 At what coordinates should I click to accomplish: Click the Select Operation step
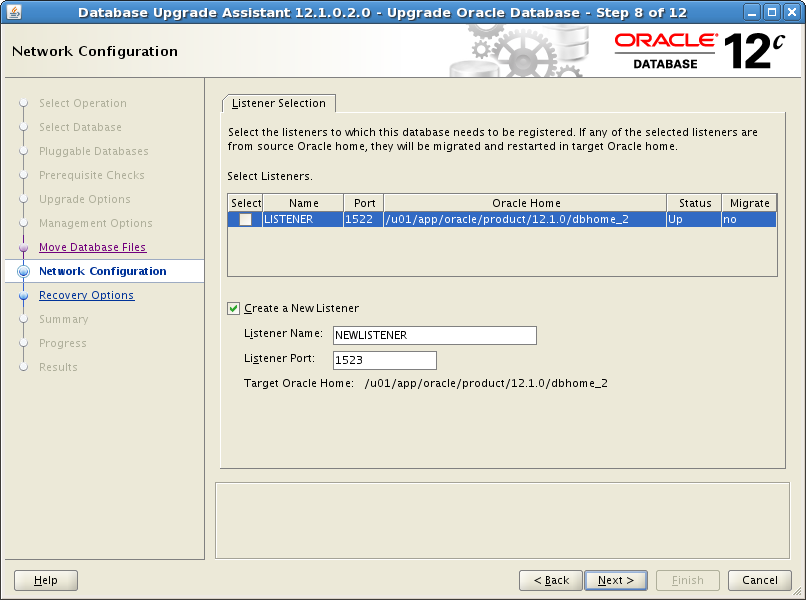point(83,103)
